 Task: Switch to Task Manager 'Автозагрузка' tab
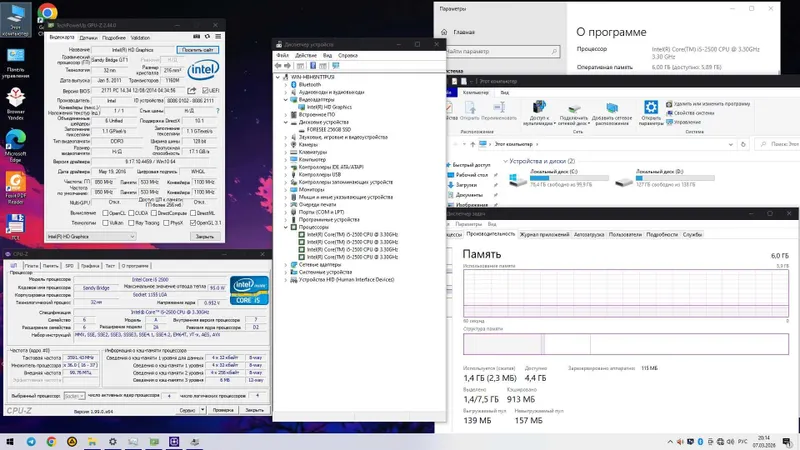click(589, 235)
